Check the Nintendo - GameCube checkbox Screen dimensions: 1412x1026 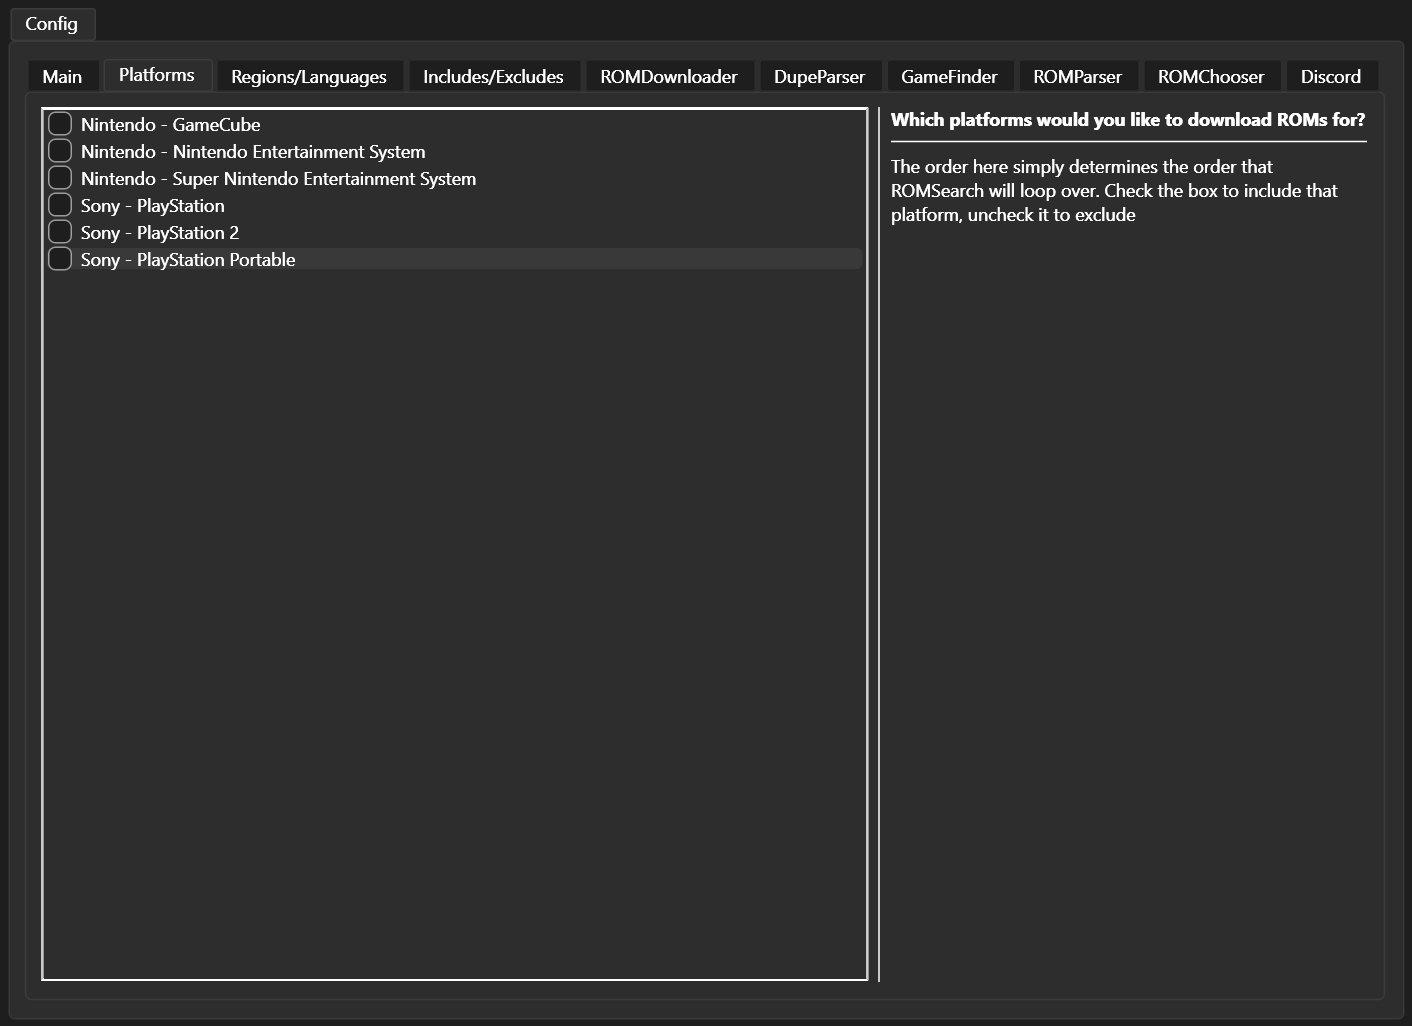pyautogui.click(x=60, y=124)
